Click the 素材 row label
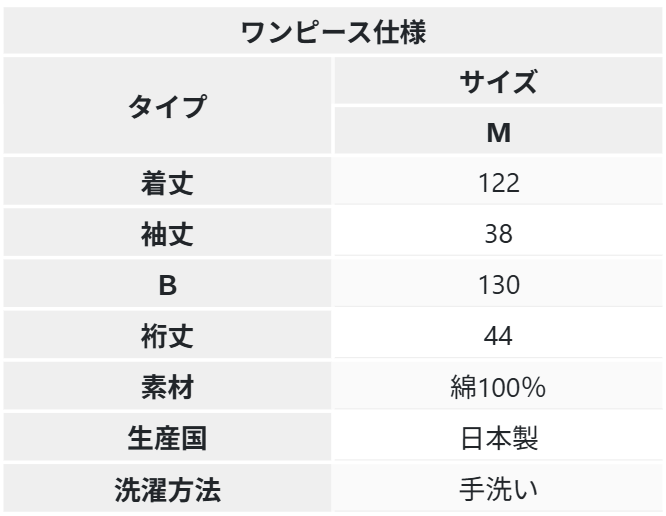Screen dimensions: 666x516 [167, 387]
